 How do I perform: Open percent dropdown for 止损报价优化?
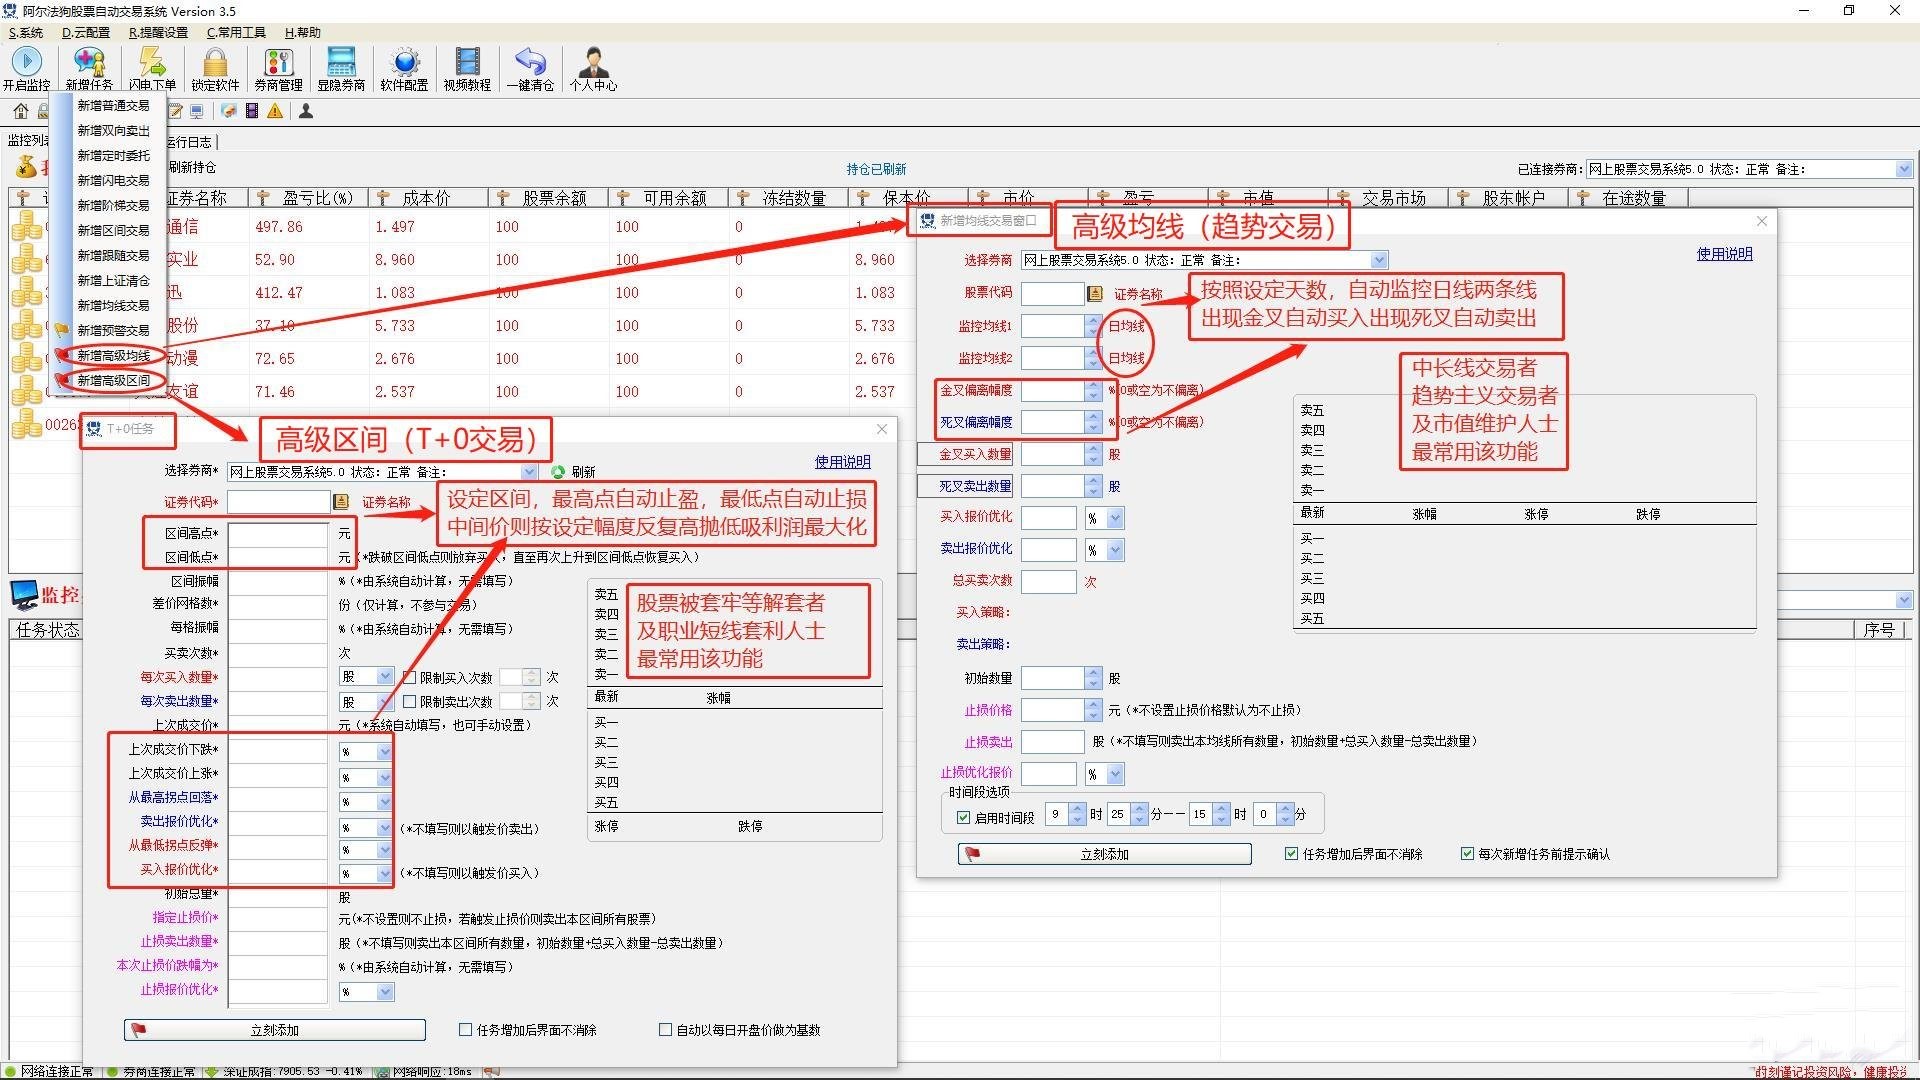[x=385, y=991]
